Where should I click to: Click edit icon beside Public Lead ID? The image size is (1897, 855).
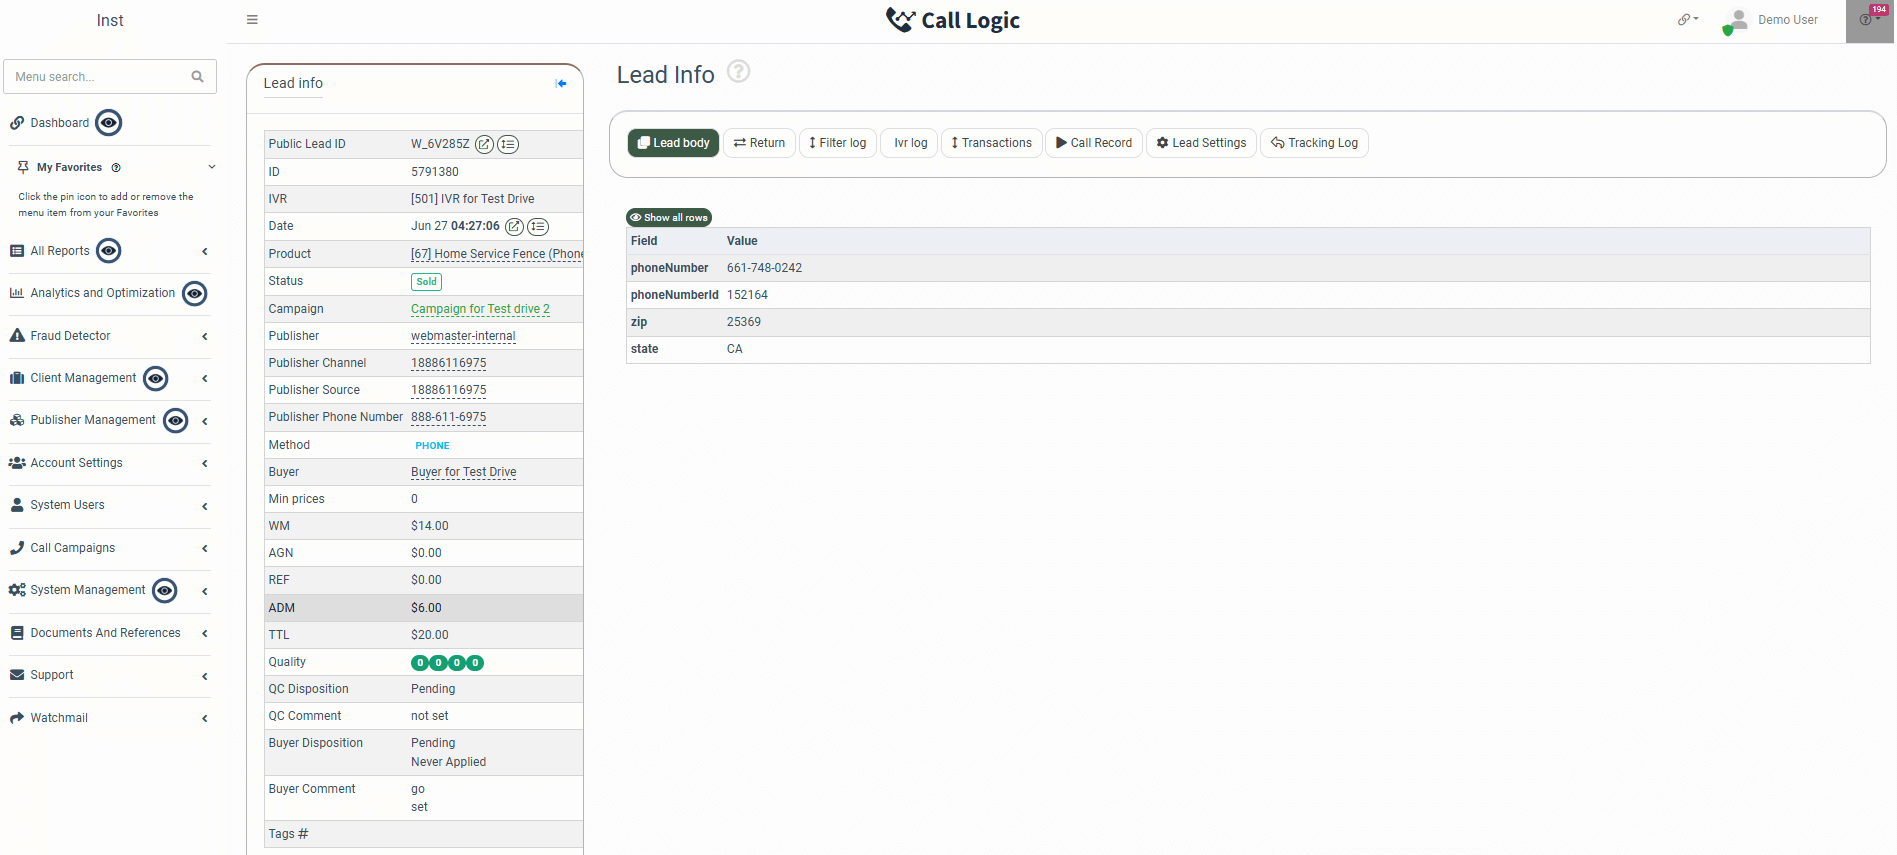484,144
